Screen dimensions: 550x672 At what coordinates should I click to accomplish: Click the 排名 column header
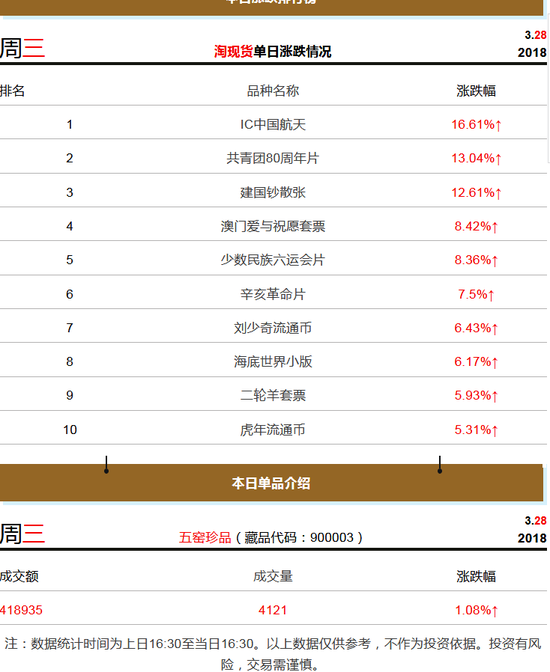click(x=12, y=91)
